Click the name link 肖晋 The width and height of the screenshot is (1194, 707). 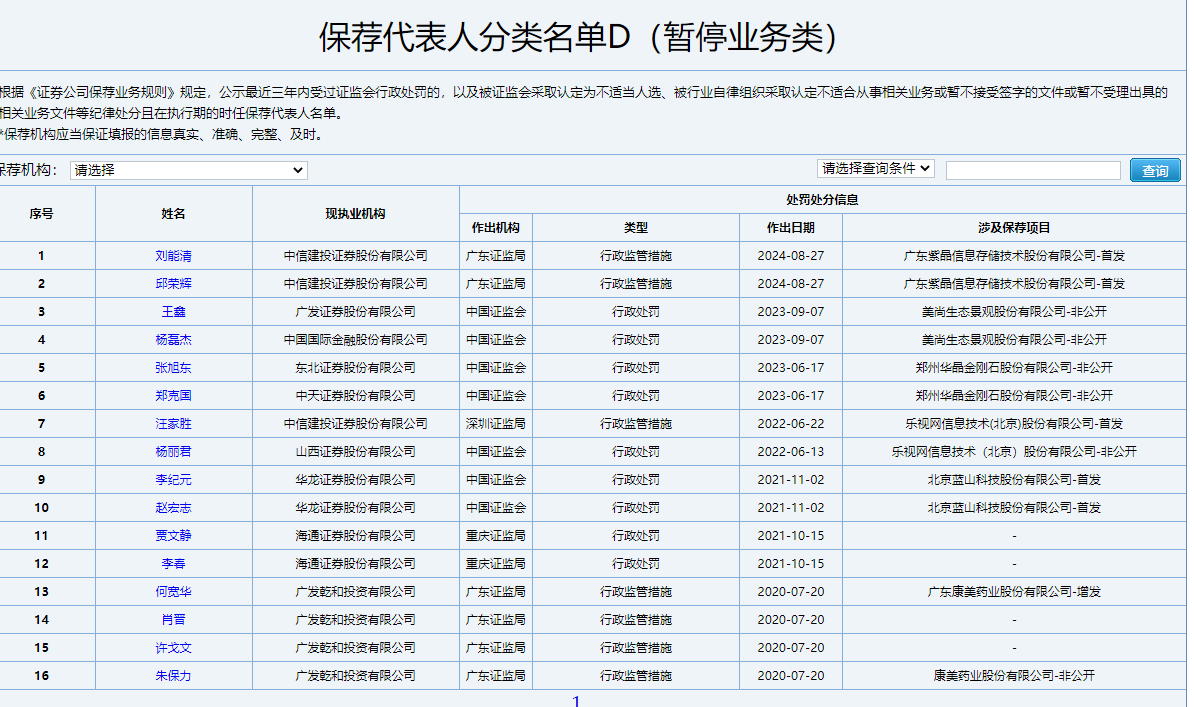(x=173, y=620)
